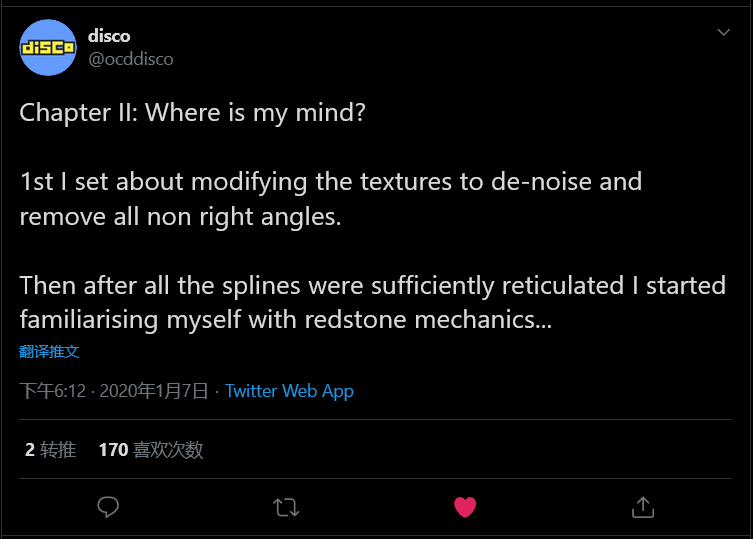Click the "Chapter II: Where is my mind?" line
This screenshot has height=539, width=753.
coord(192,112)
